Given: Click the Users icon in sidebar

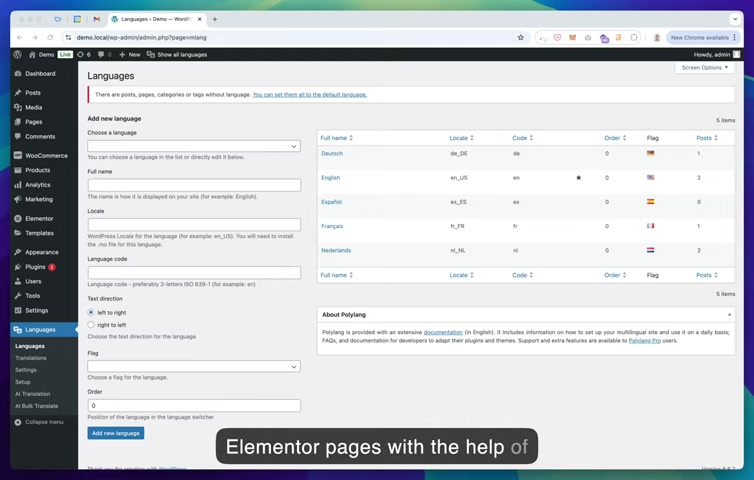Looking at the screenshot, I should (x=18, y=281).
